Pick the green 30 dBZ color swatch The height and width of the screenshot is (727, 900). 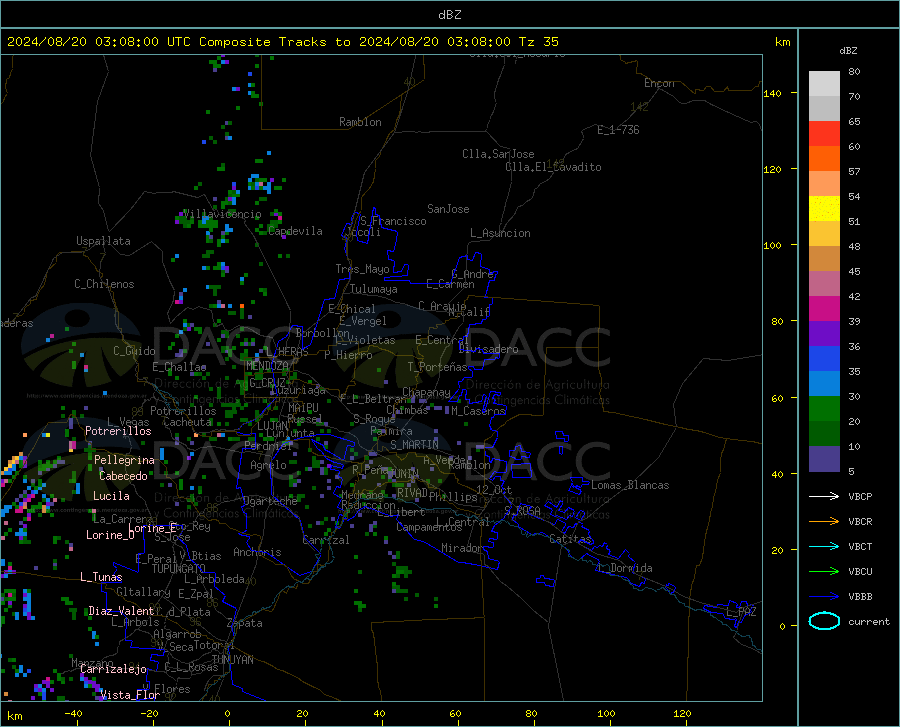coord(824,408)
